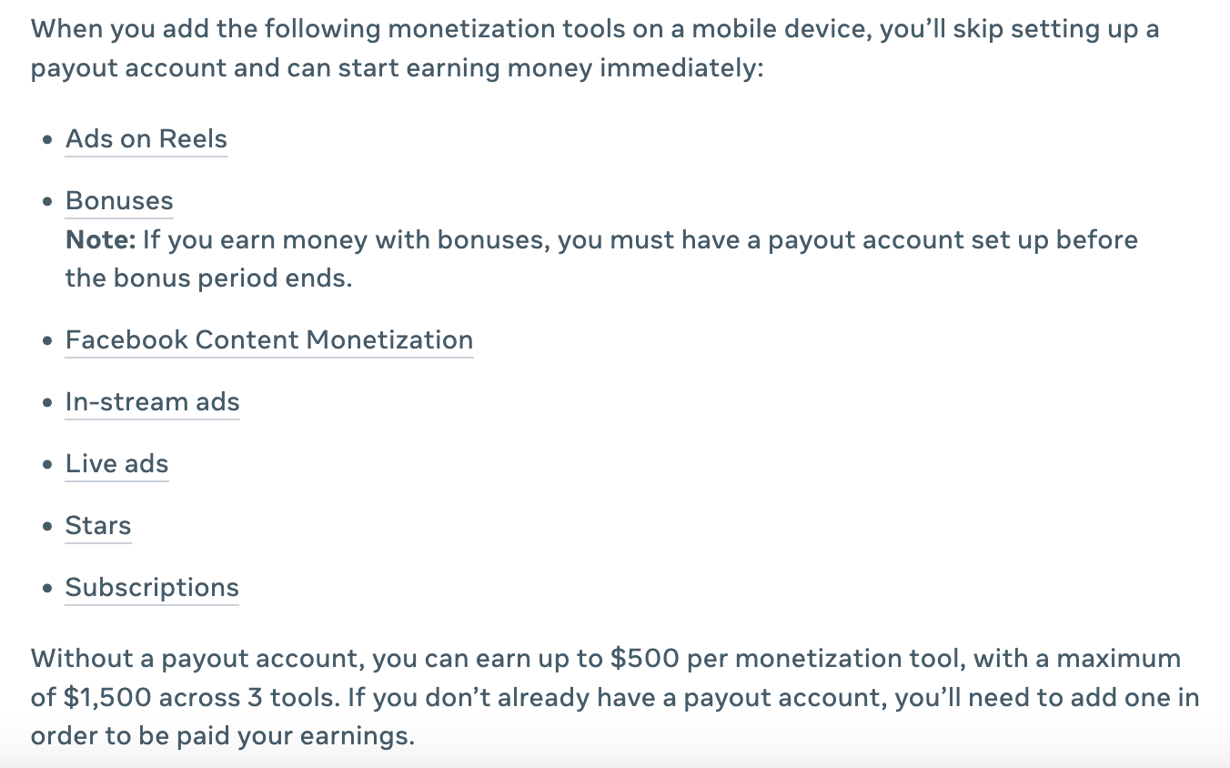Open the Subscriptions link

click(x=152, y=588)
